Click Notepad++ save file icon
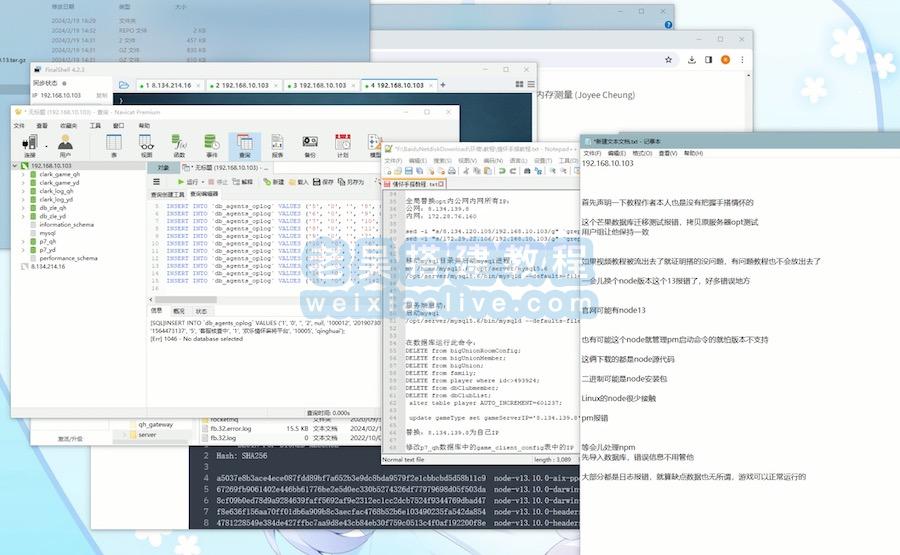 coord(409,171)
